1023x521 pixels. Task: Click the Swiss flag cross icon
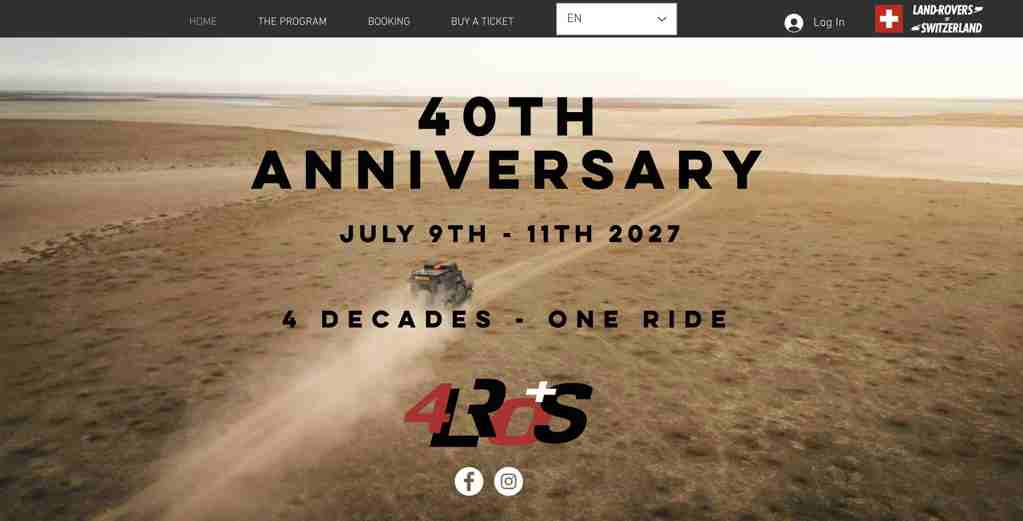tap(889, 18)
